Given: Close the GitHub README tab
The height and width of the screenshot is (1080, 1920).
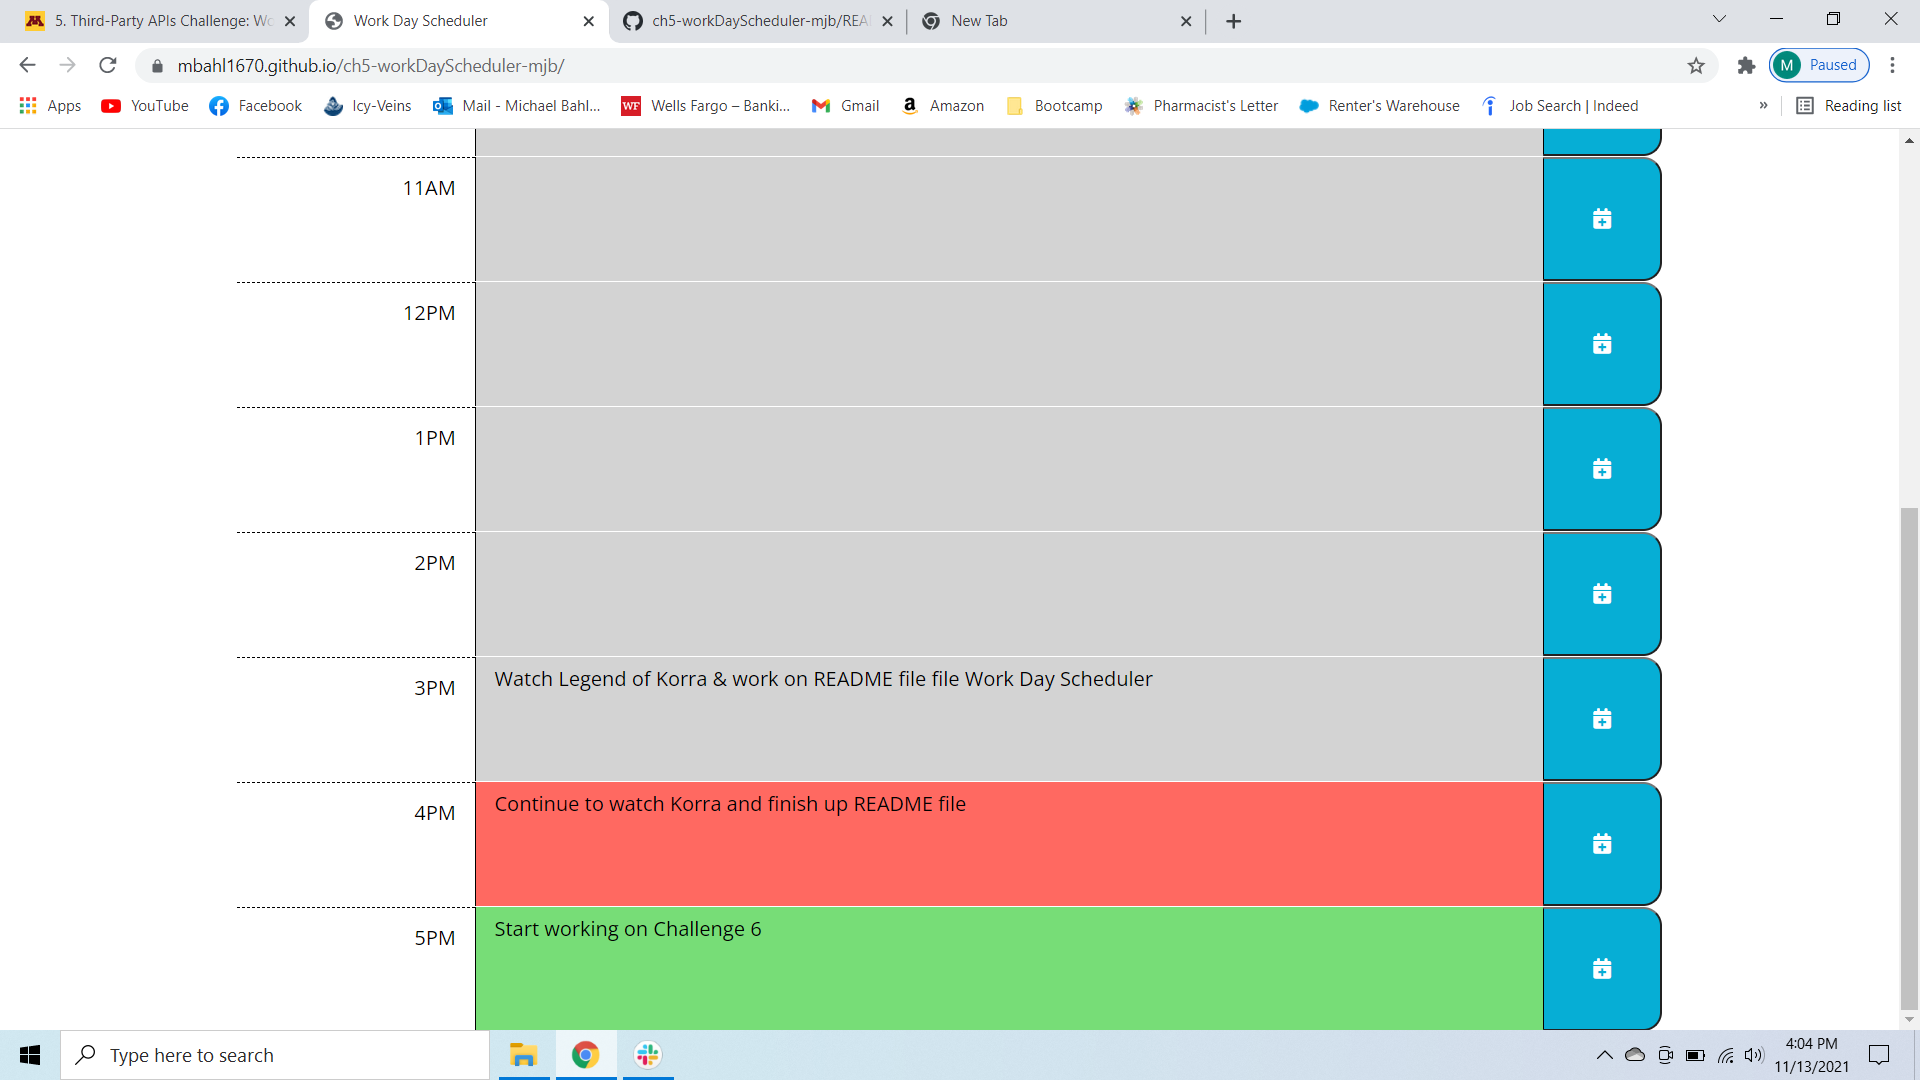Looking at the screenshot, I should click(887, 21).
